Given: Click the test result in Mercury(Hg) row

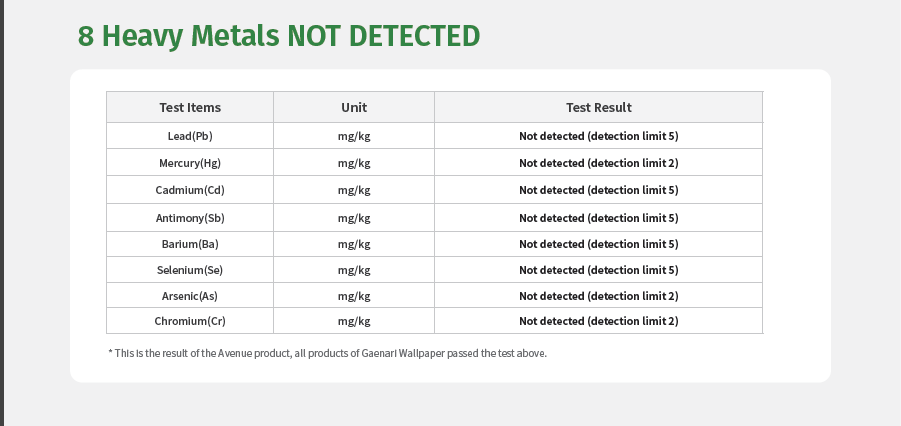Looking at the screenshot, I should (598, 163).
